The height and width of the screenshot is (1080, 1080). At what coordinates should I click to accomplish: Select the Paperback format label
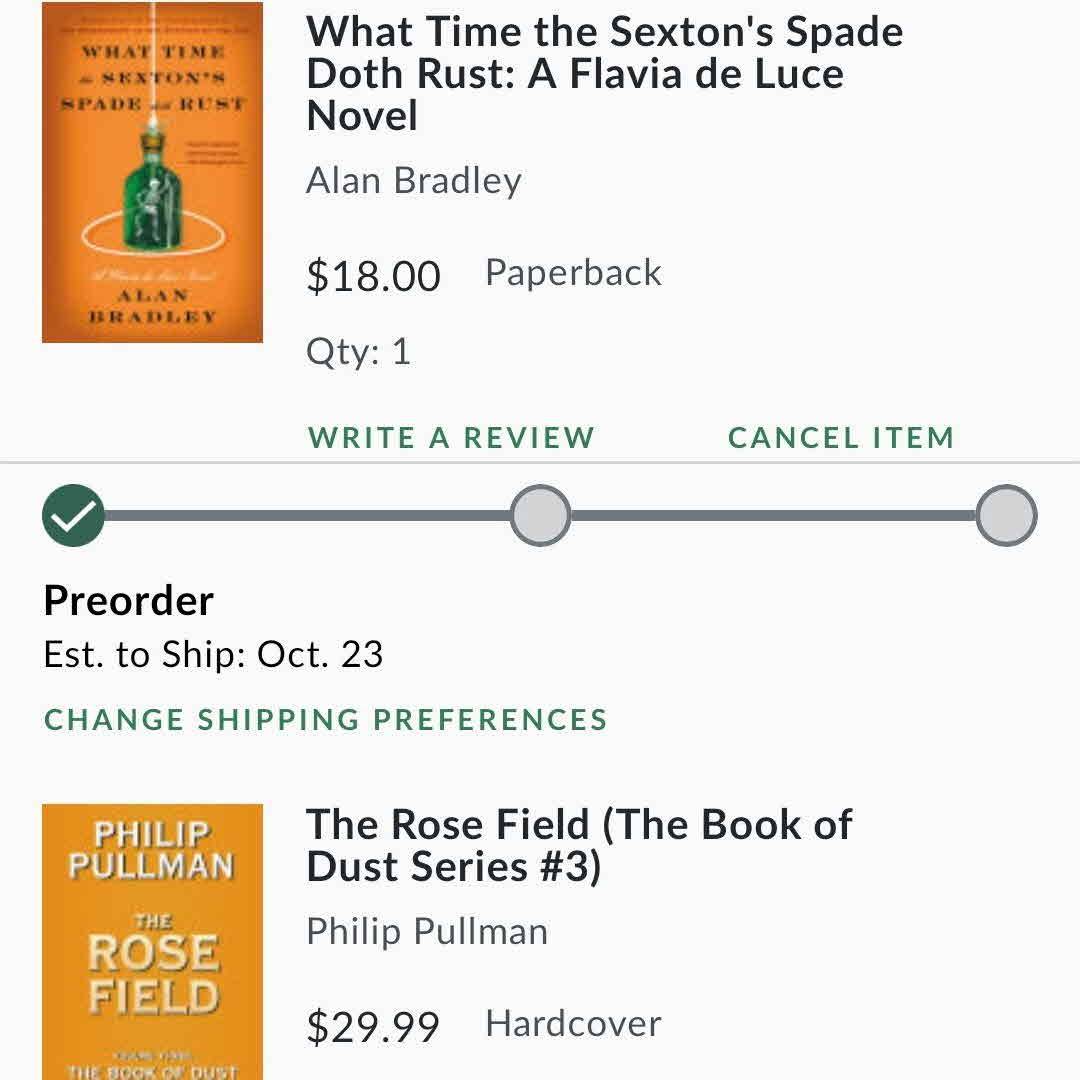coord(574,273)
